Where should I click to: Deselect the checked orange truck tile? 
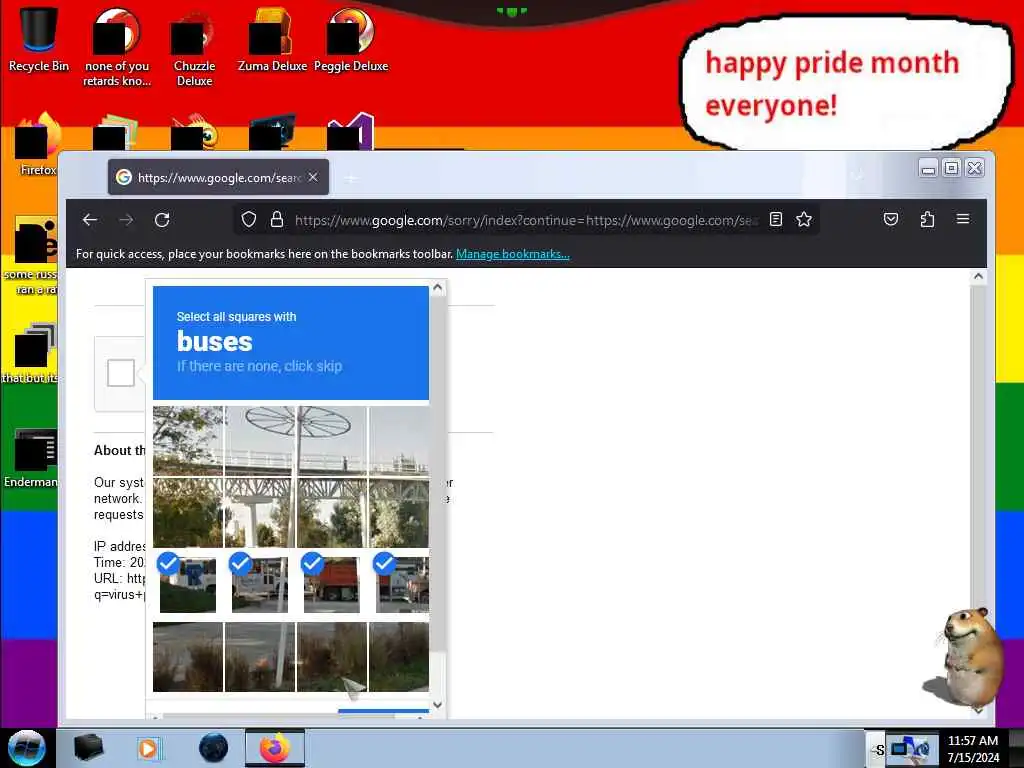click(x=332, y=584)
